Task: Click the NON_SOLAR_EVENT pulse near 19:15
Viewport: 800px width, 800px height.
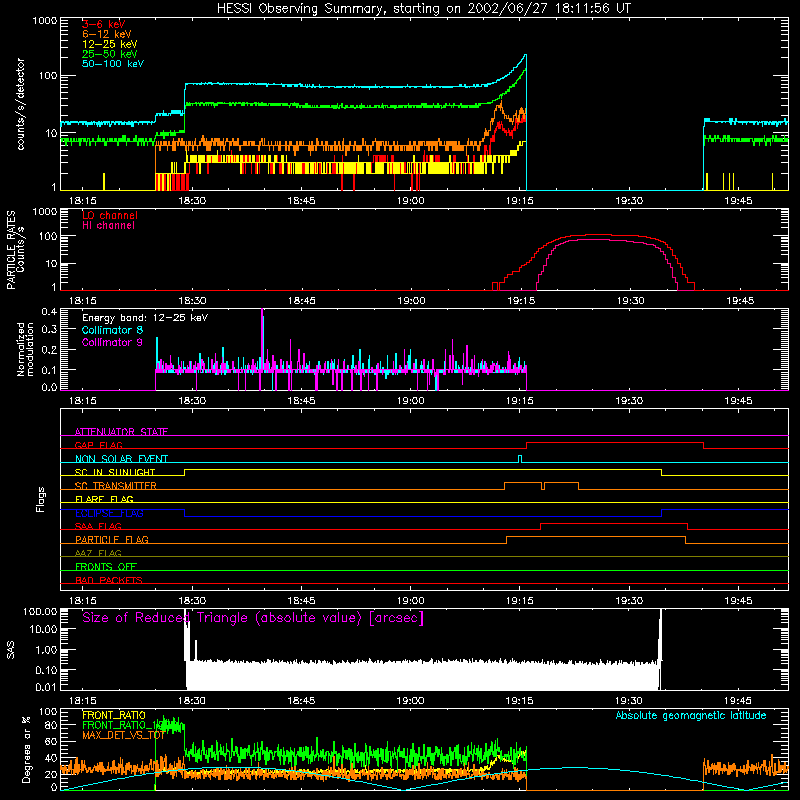Action: tap(520, 459)
